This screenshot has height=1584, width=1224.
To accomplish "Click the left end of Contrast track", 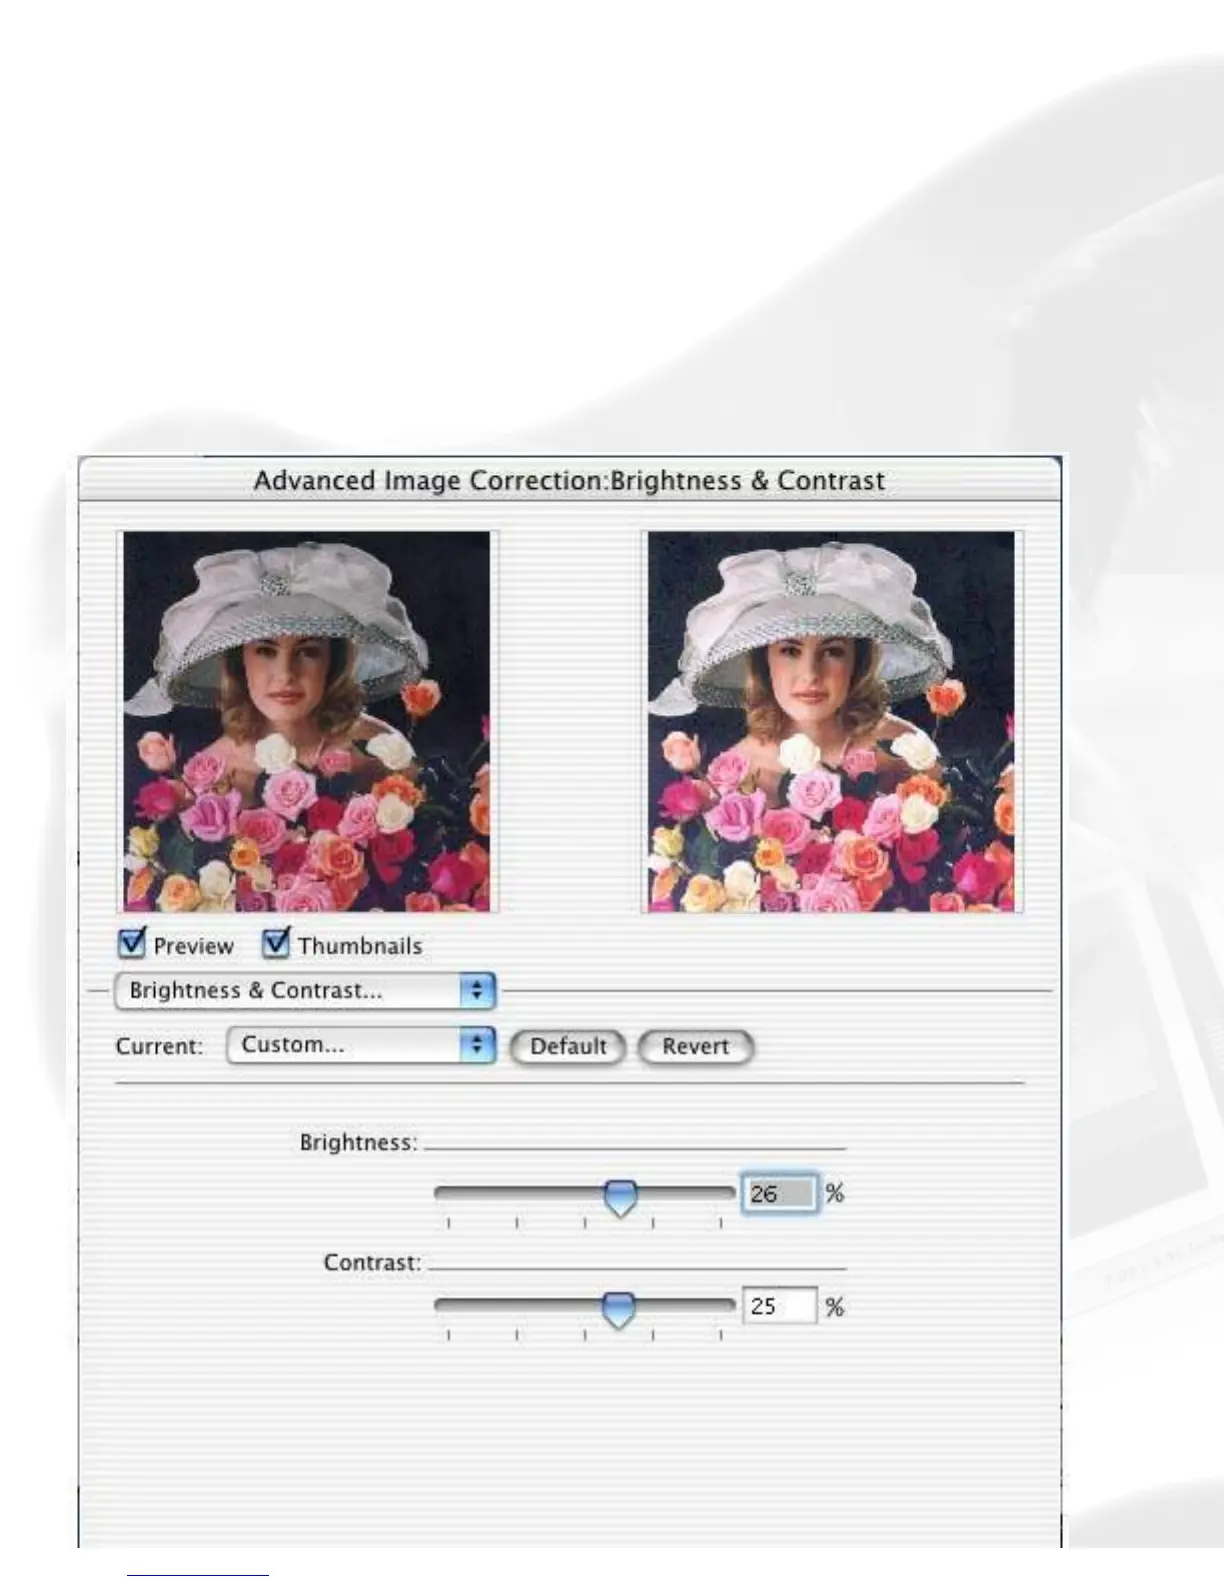I will pyautogui.click(x=440, y=1304).
